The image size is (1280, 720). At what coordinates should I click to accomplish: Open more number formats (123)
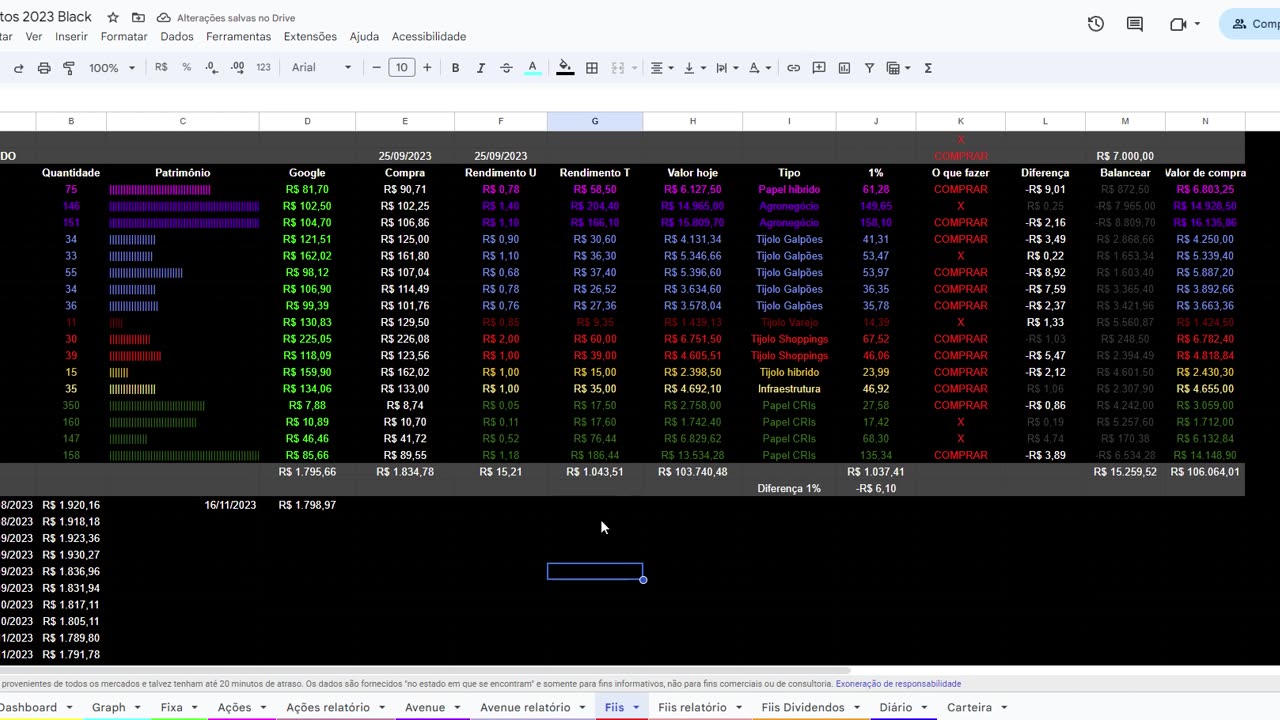[263, 68]
